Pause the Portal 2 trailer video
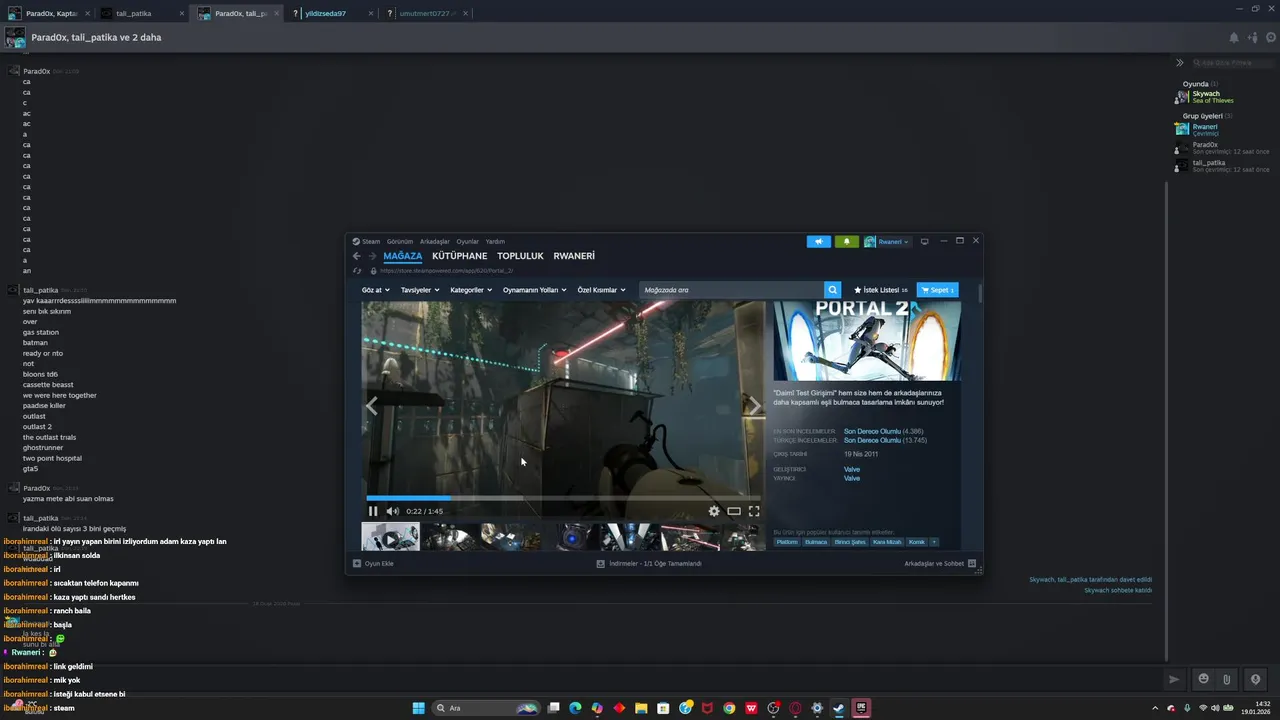The image size is (1280, 720). tap(373, 511)
